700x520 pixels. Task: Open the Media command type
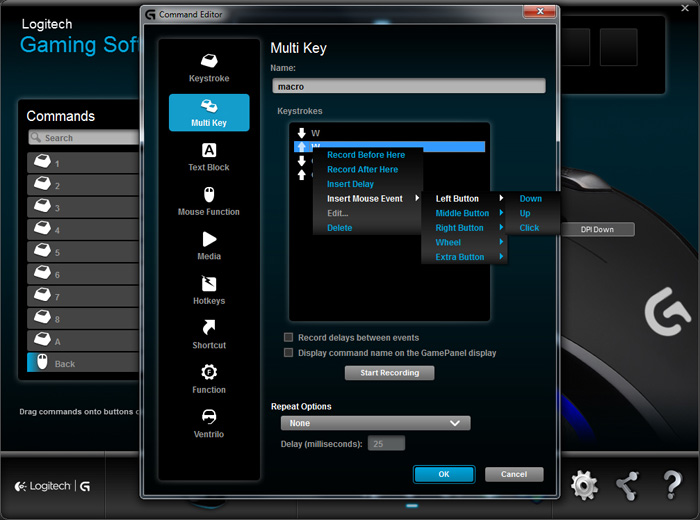pyautogui.click(x=209, y=246)
